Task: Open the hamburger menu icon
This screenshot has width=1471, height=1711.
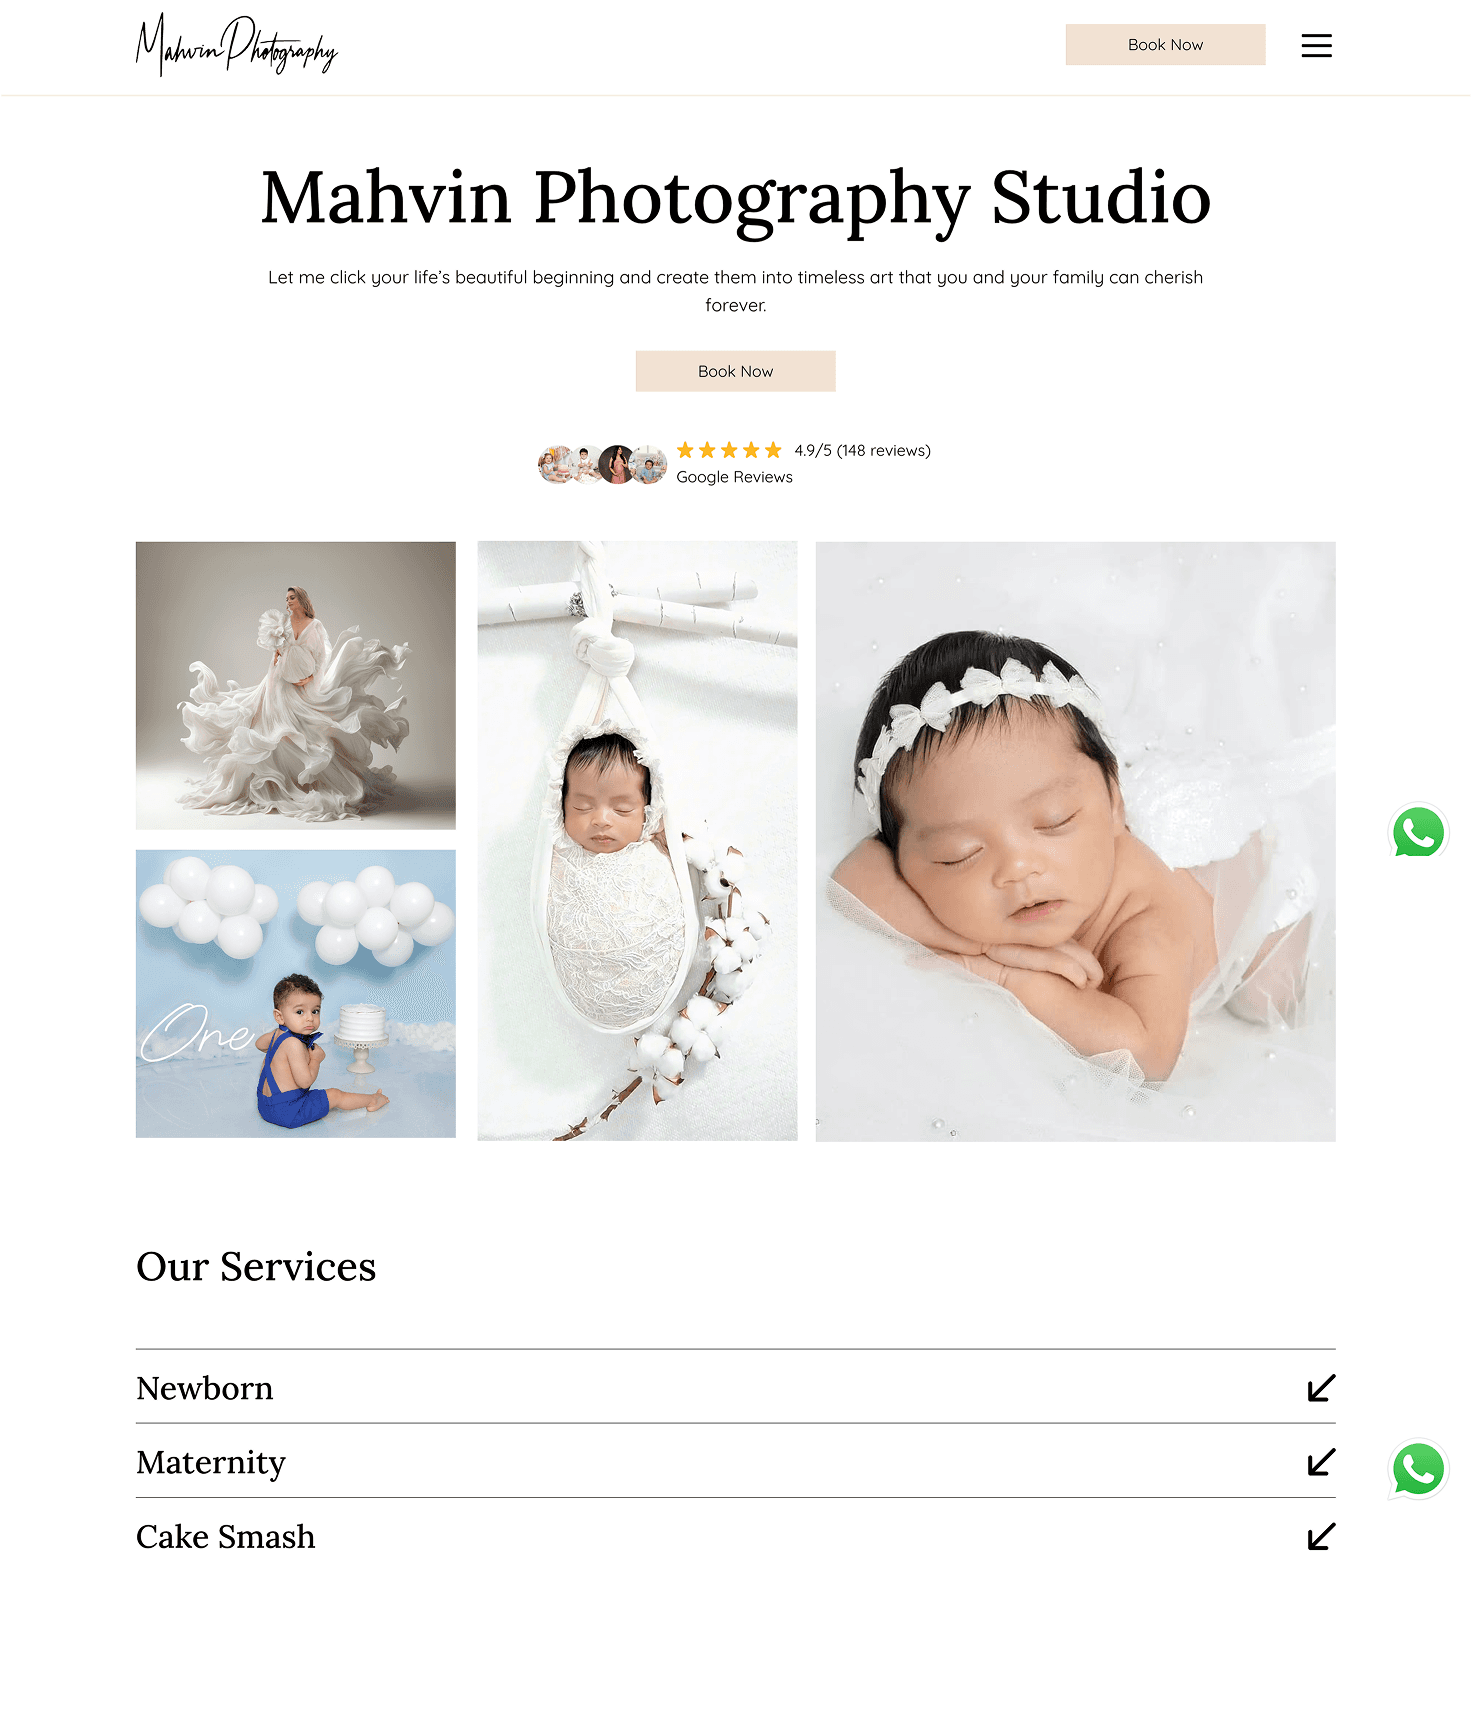Action: 1316,45
